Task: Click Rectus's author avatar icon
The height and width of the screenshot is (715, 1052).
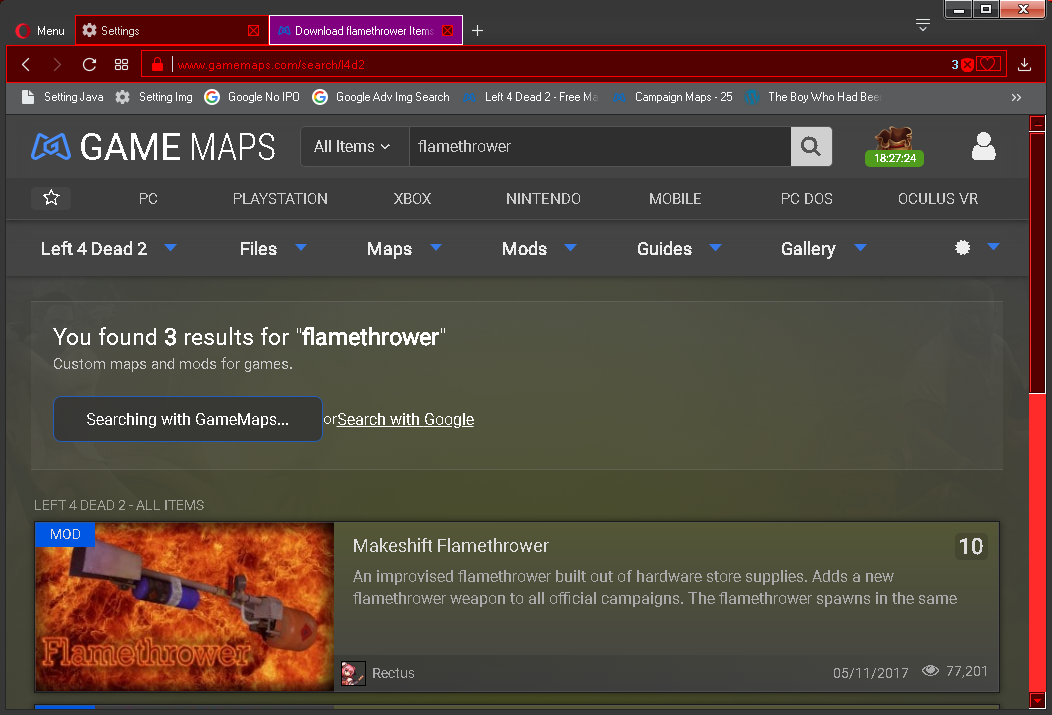Action: pyautogui.click(x=352, y=672)
